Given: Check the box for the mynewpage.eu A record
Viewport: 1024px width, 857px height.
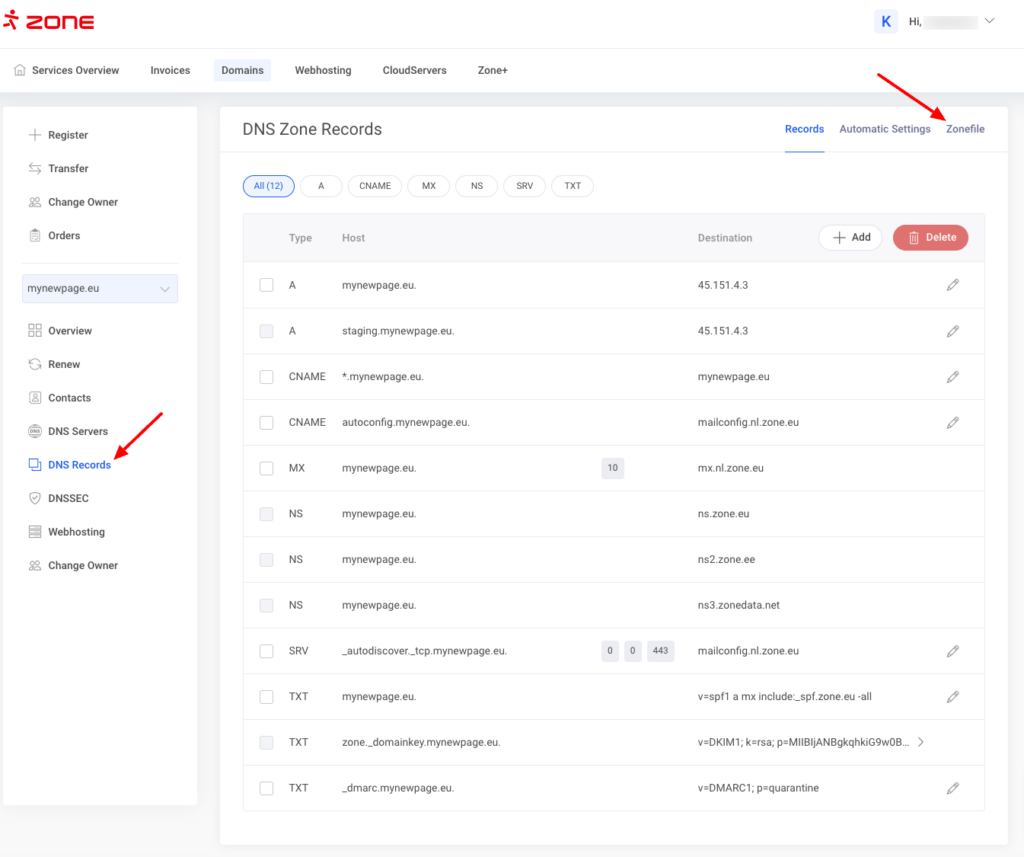Looking at the screenshot, I should coord(266,285).
